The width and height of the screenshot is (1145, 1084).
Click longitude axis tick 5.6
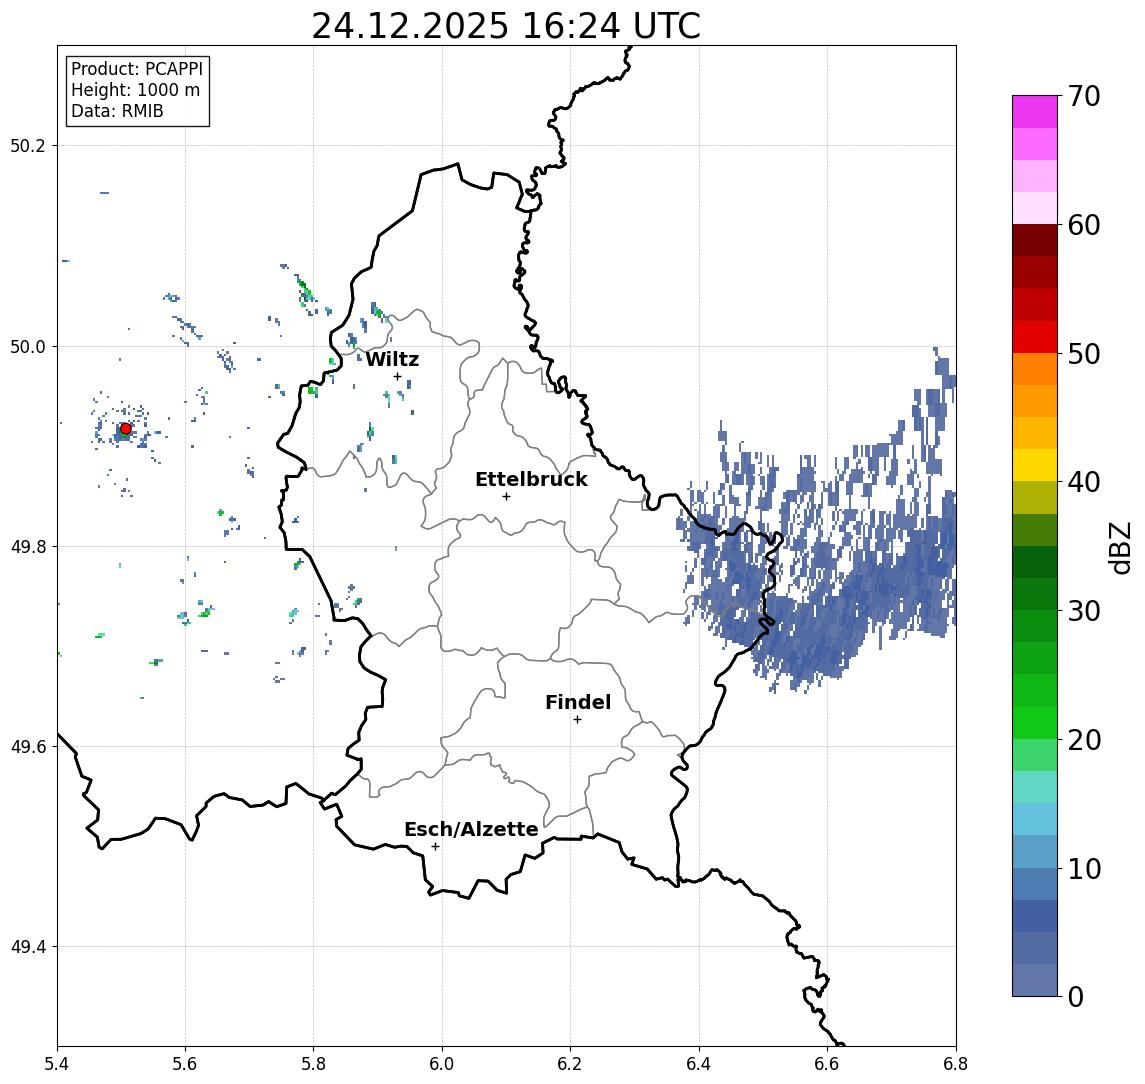pyautogui.click(x=185, y=1064)
